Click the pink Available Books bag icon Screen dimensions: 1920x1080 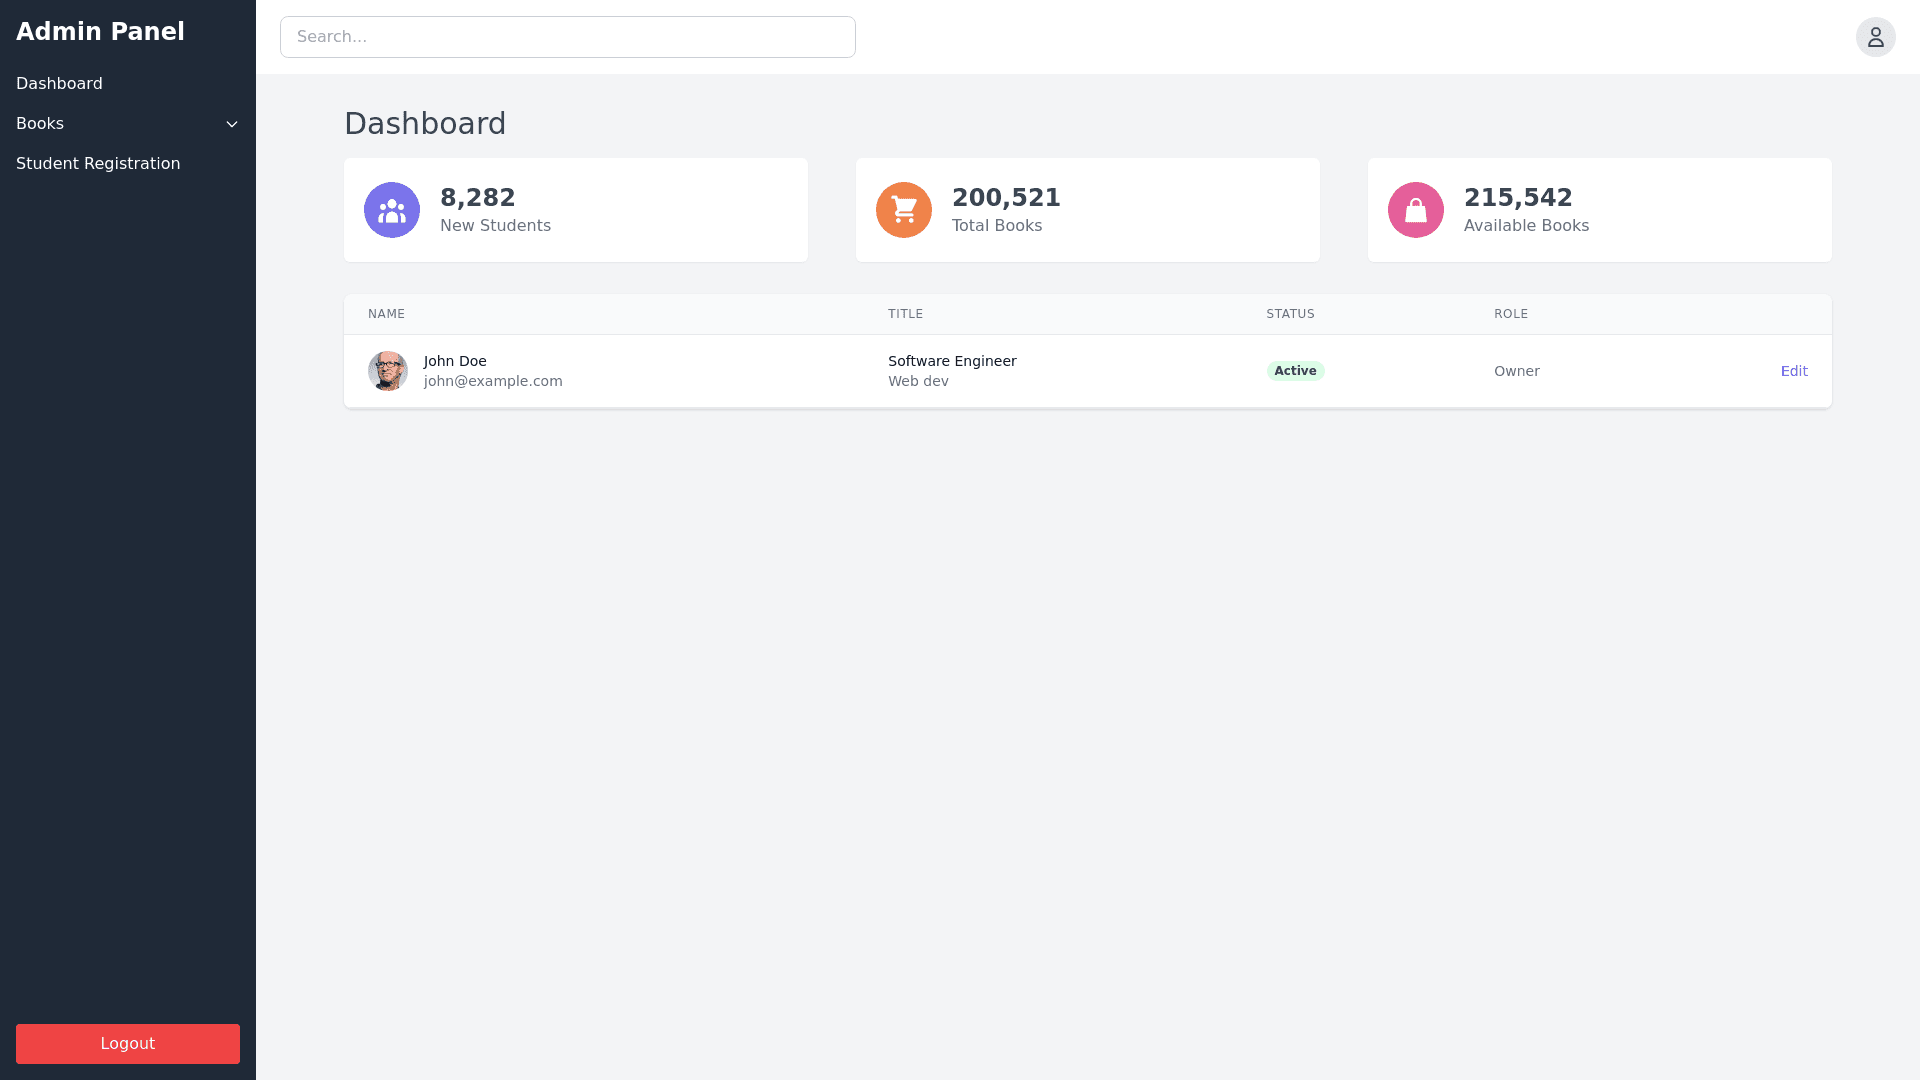(x=1415, y=209)
